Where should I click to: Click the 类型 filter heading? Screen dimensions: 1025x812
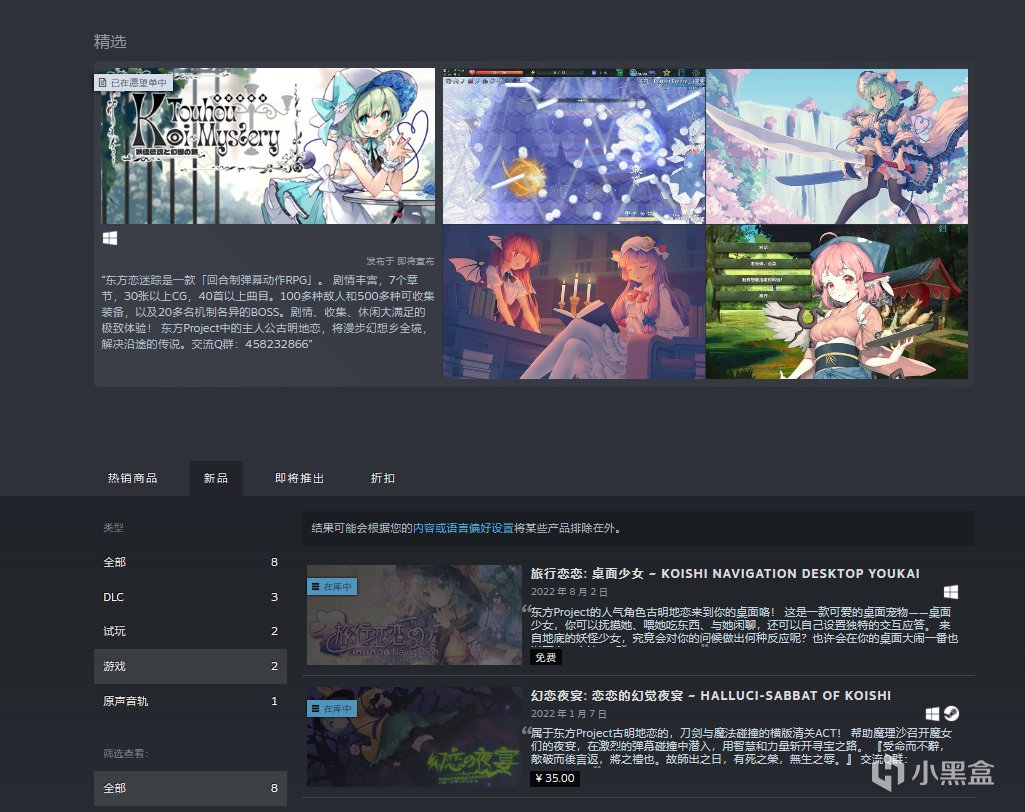coord(113,528)
